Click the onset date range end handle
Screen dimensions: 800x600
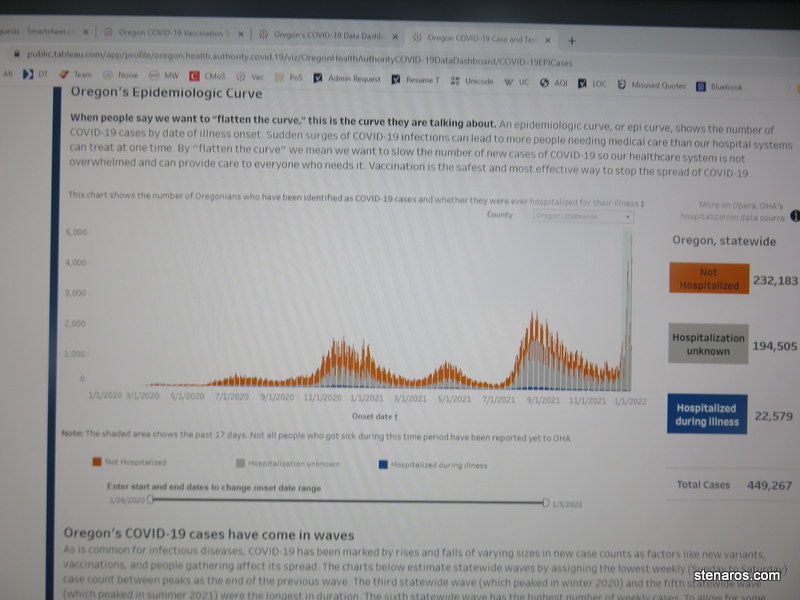[545, 503]
